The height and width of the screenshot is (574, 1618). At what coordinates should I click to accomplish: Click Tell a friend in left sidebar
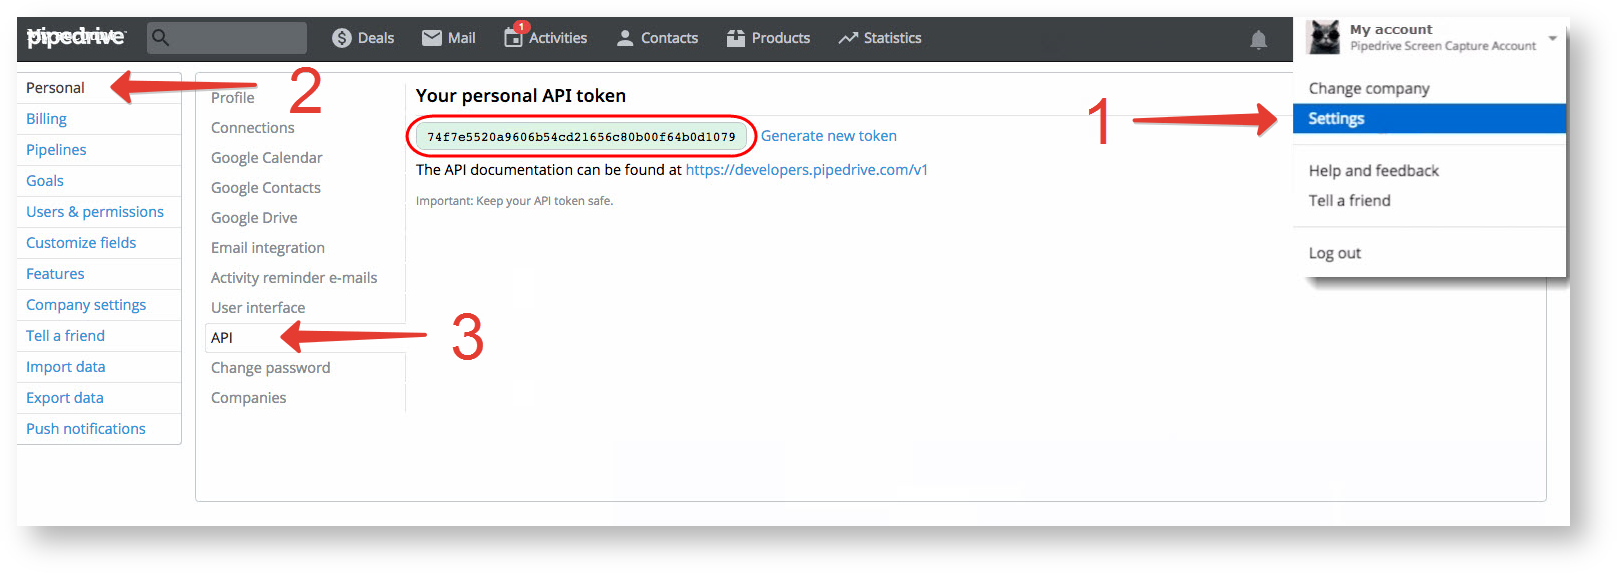pos(99,336)
